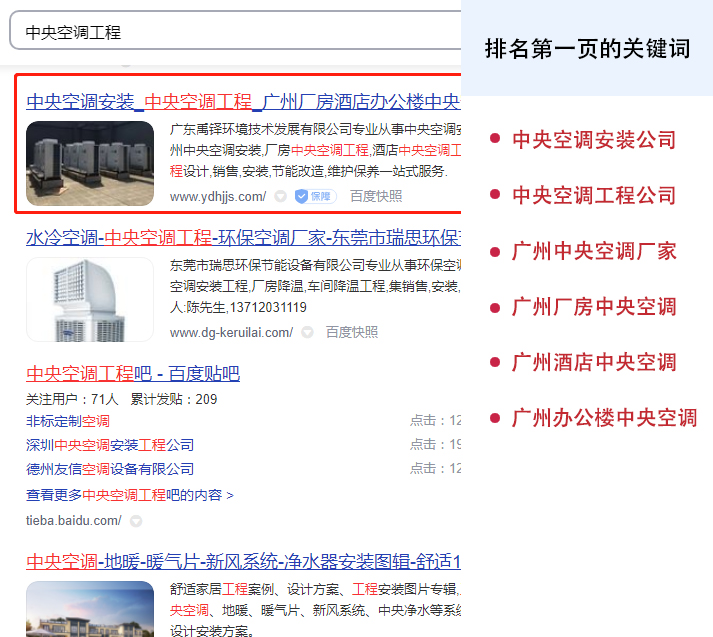Click the 保障 badge in first result
The image size is (713, 637).
point(315,196)
